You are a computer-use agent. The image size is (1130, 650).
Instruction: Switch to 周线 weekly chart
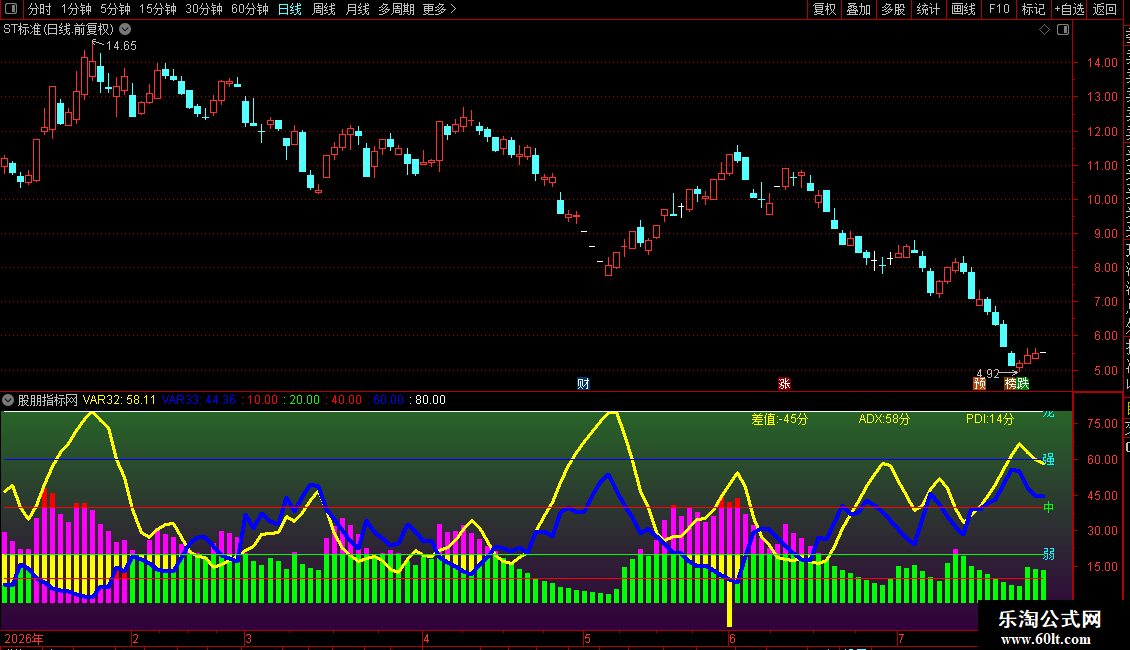[x=324, y=9]
